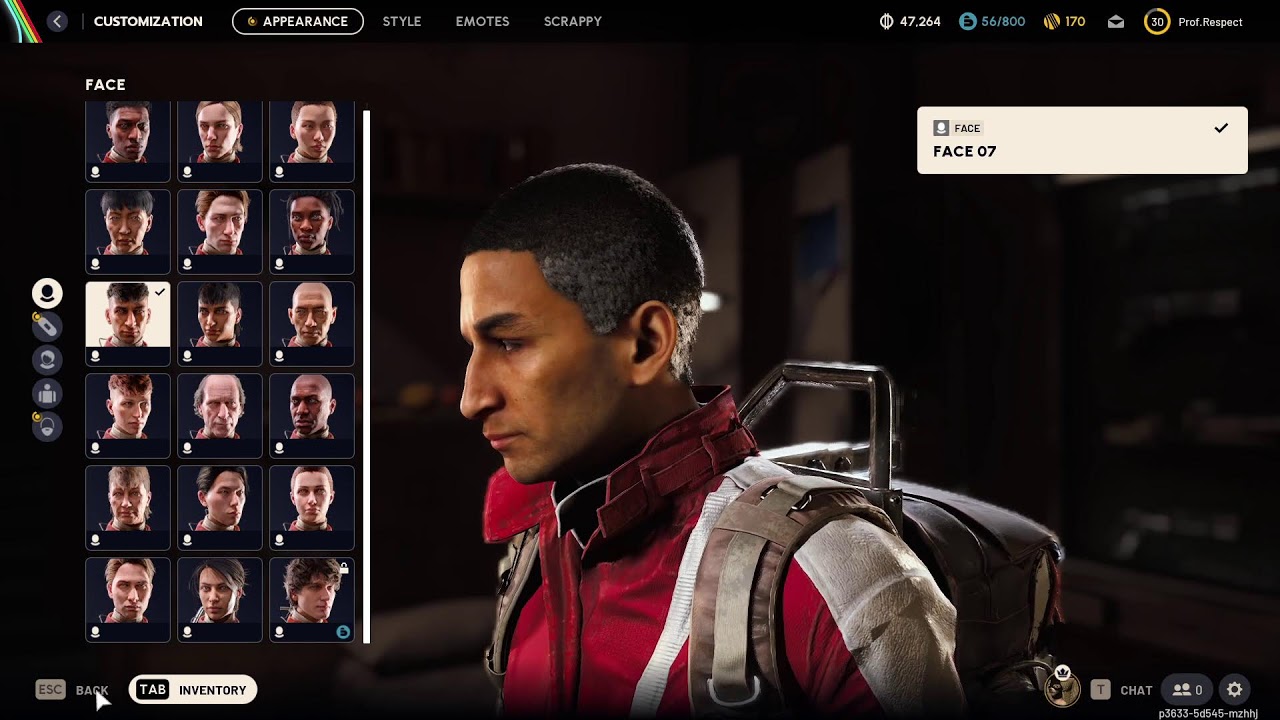Screen dimensions: 1280x720
Task: Select the brown-haired man face in bottom row
Action: click(128, 600)
